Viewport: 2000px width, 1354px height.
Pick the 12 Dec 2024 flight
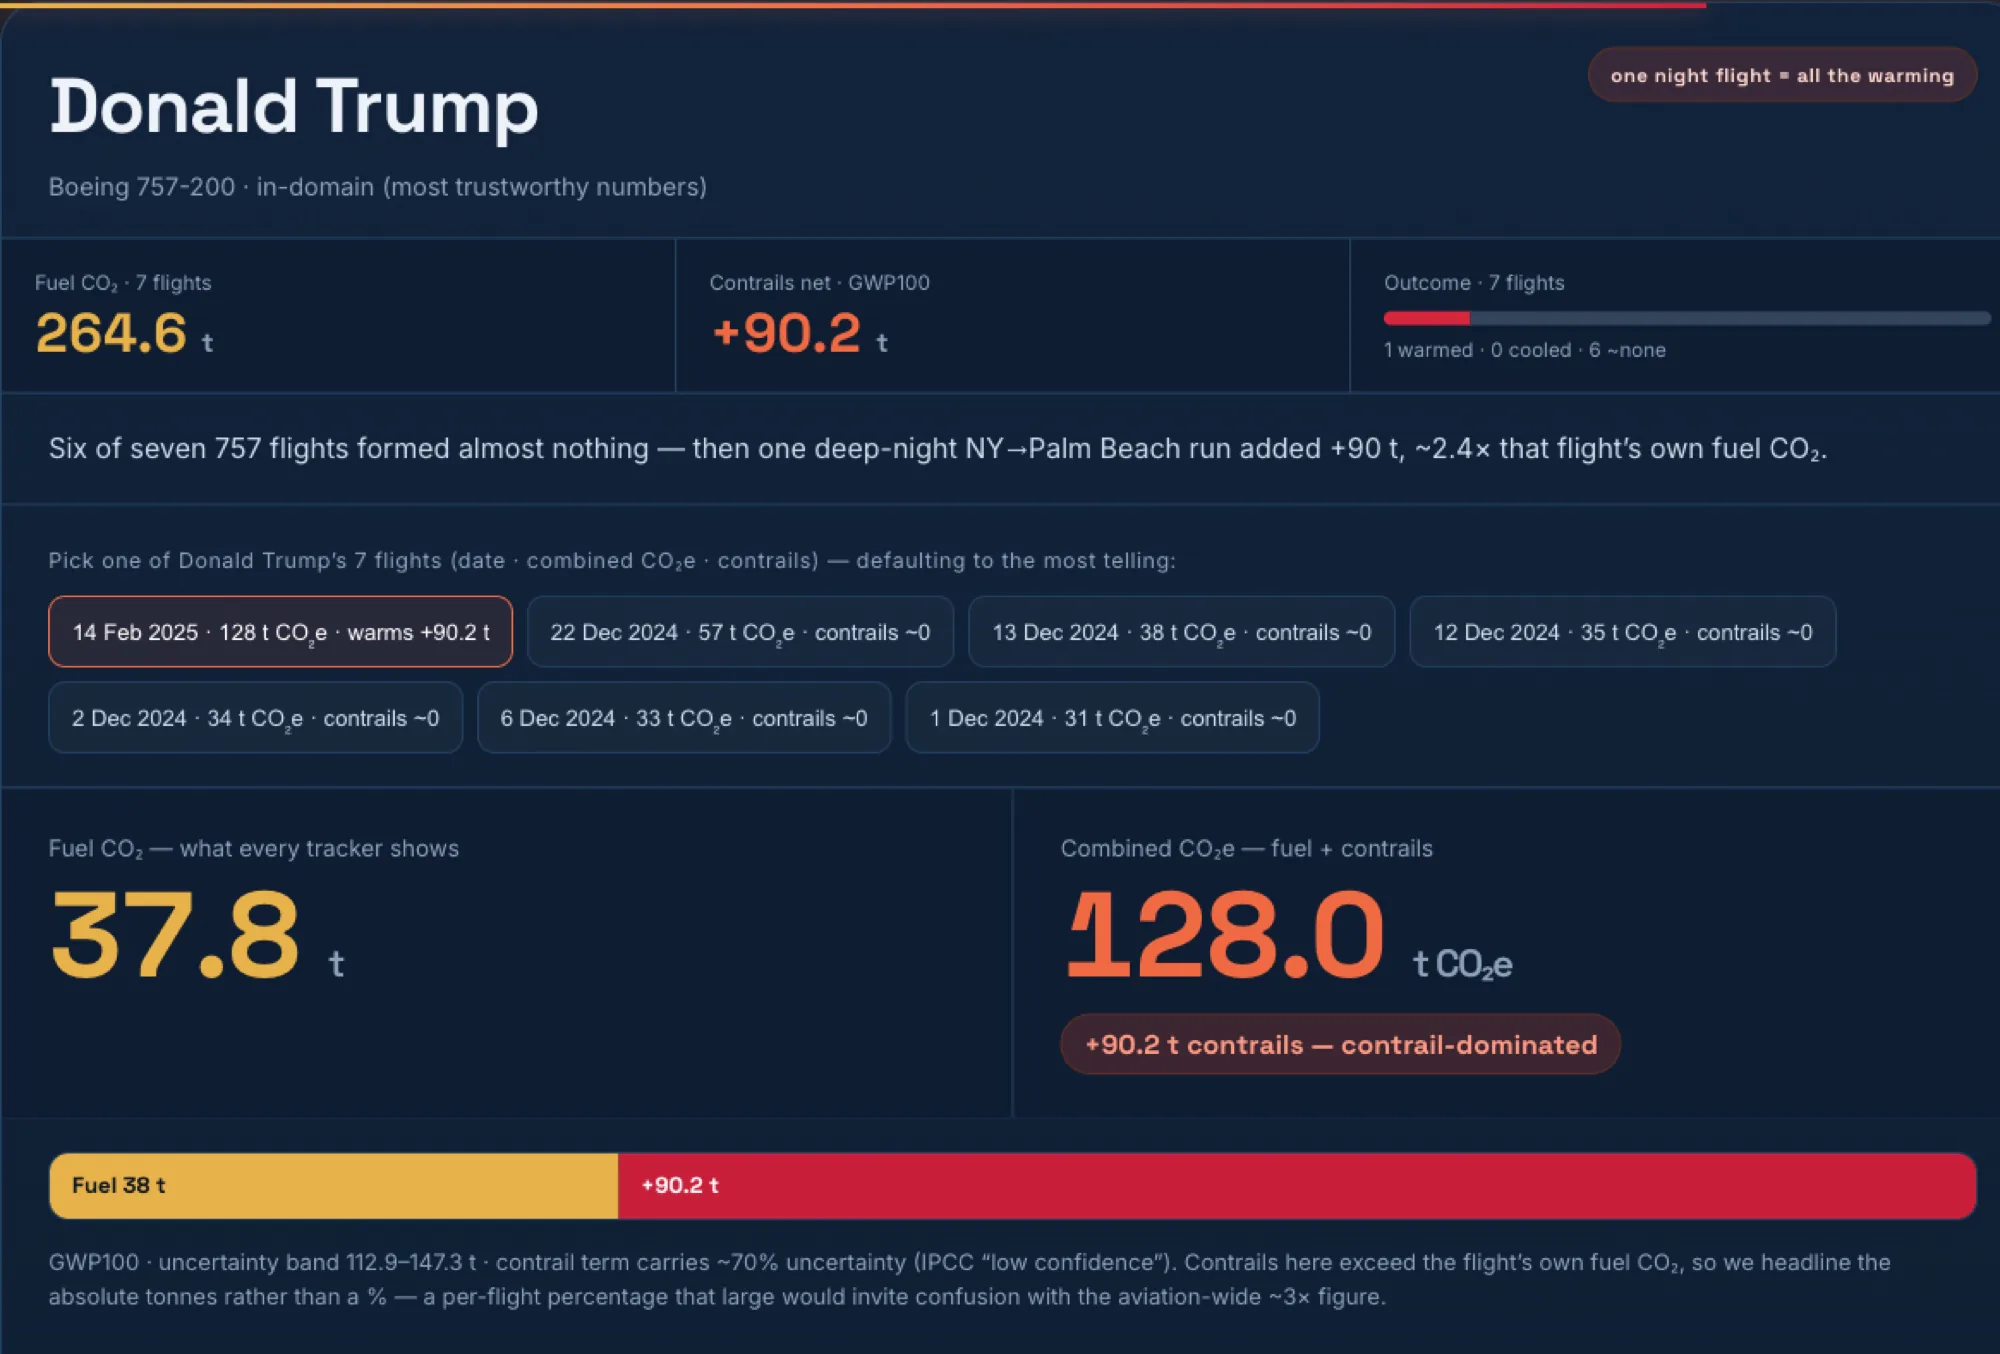[x=1622, y=632]
